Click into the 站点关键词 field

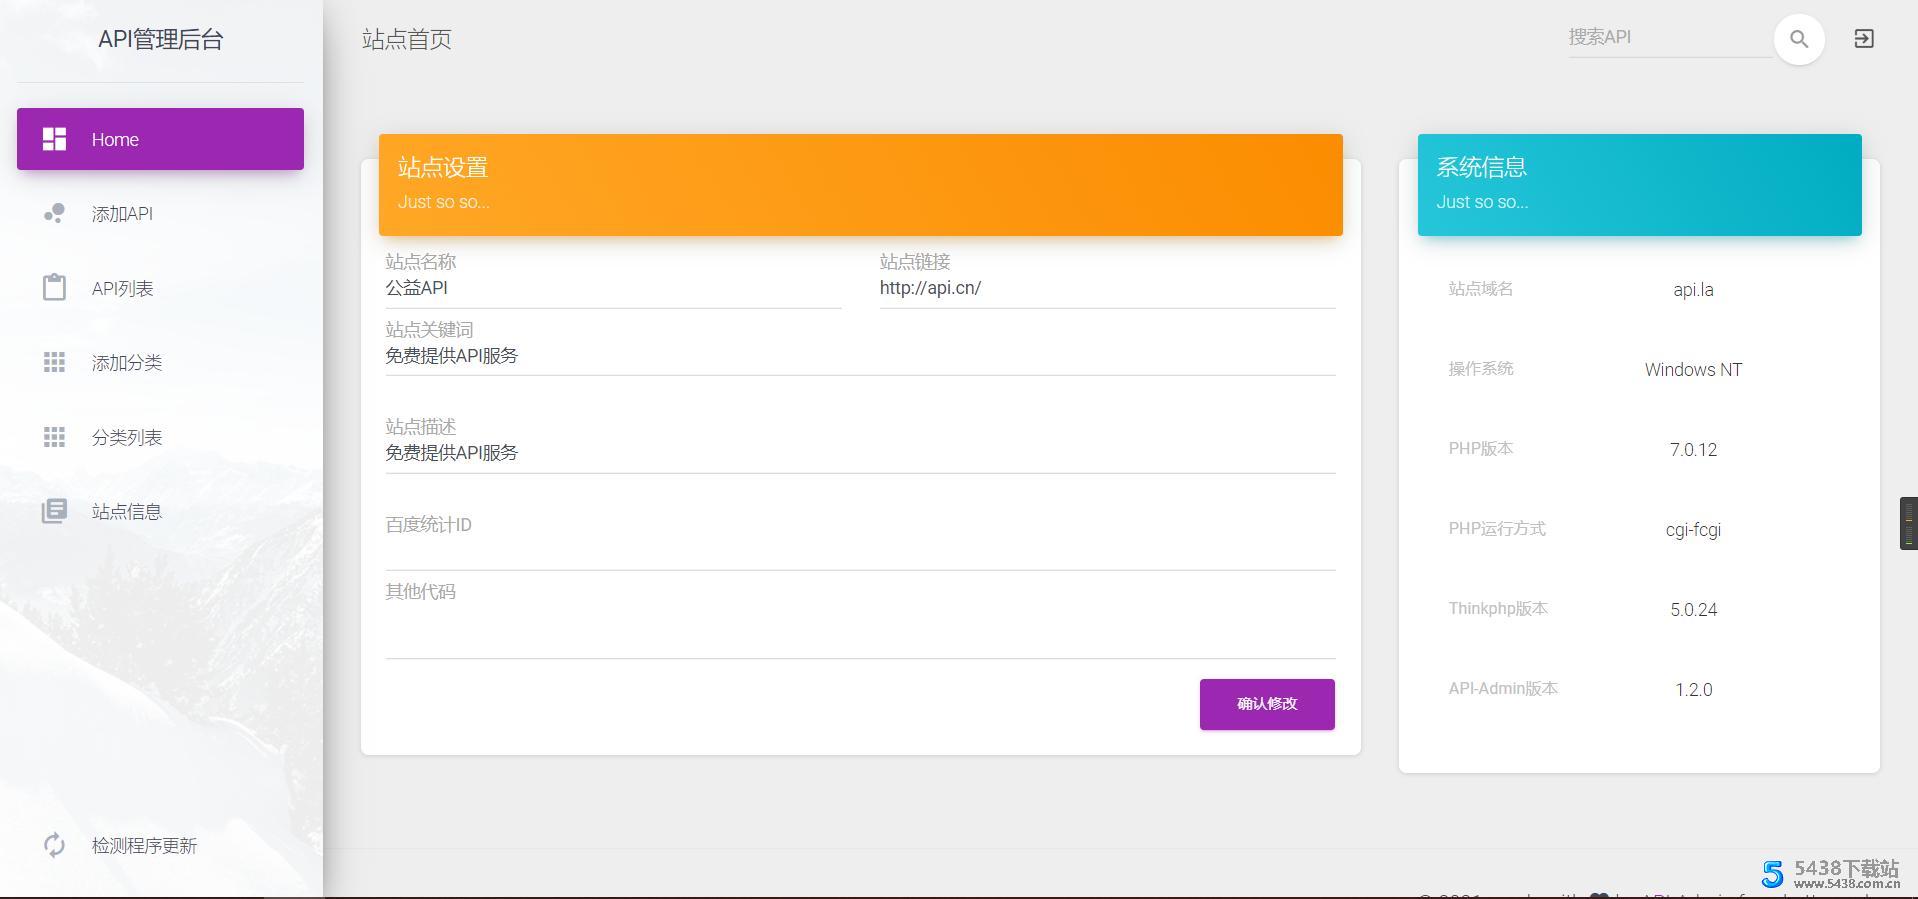tap(859, 356)
